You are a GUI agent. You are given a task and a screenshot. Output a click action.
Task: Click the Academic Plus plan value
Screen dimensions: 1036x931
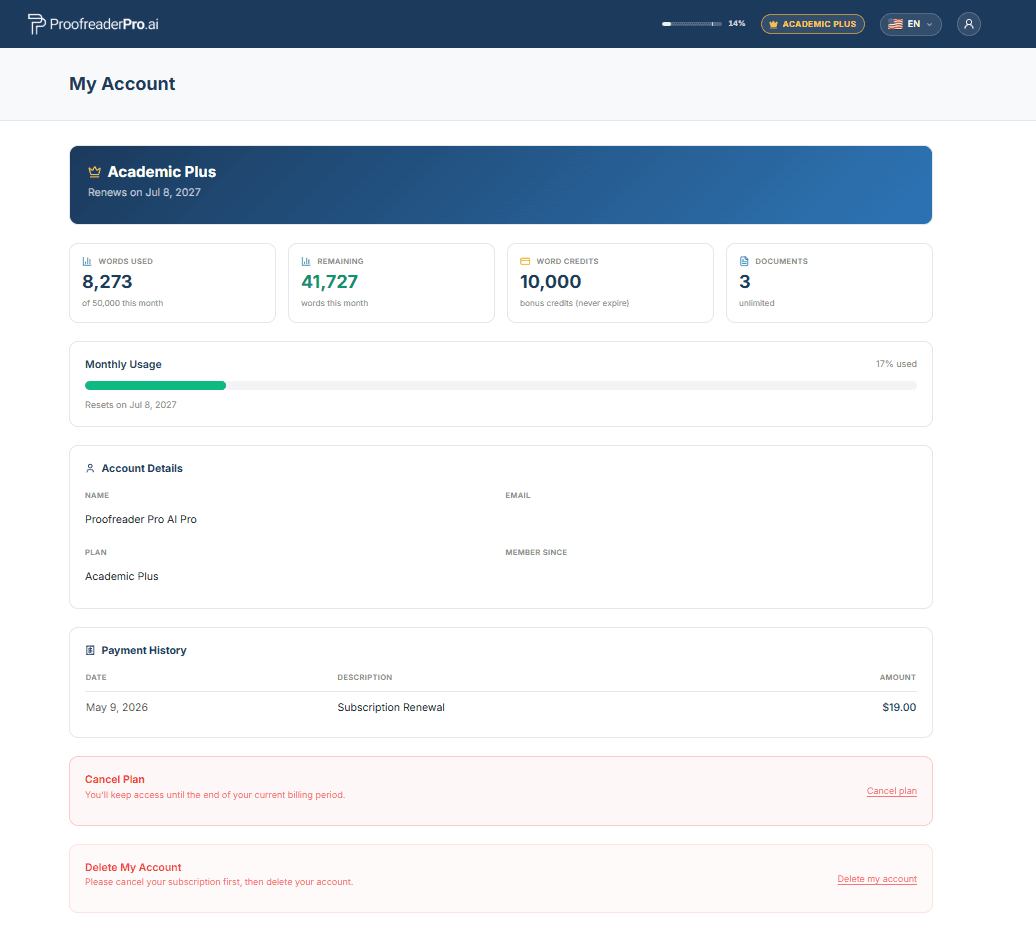122,576
